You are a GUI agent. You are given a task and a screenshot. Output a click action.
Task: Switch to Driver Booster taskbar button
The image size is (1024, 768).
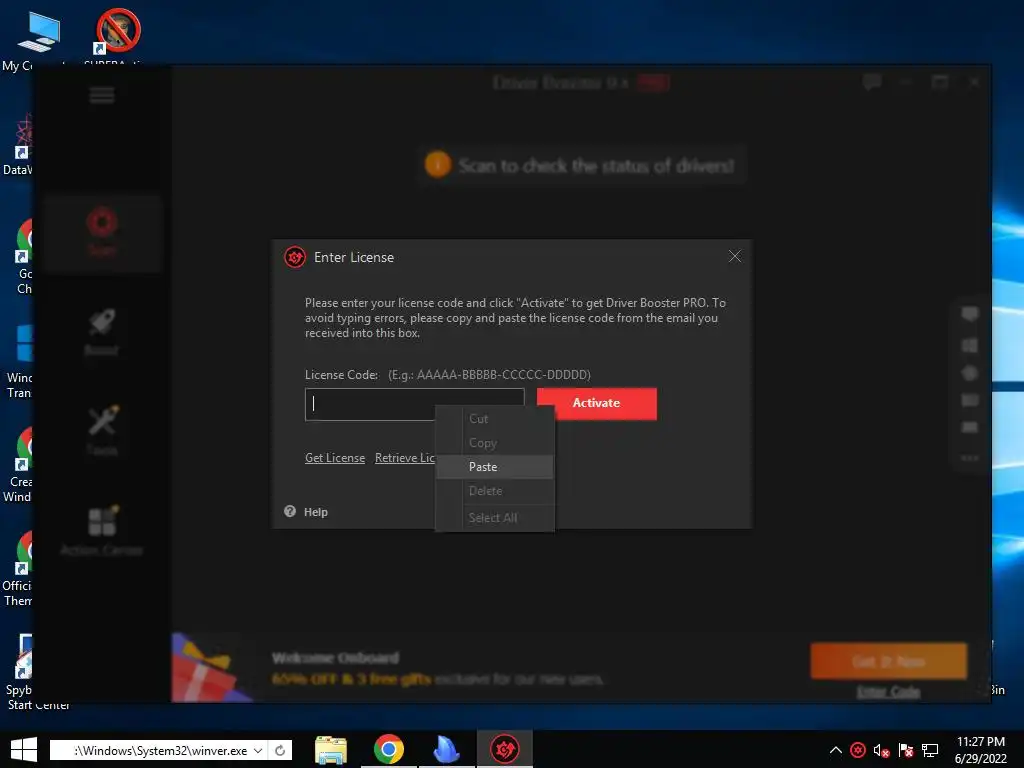(504, 750)
